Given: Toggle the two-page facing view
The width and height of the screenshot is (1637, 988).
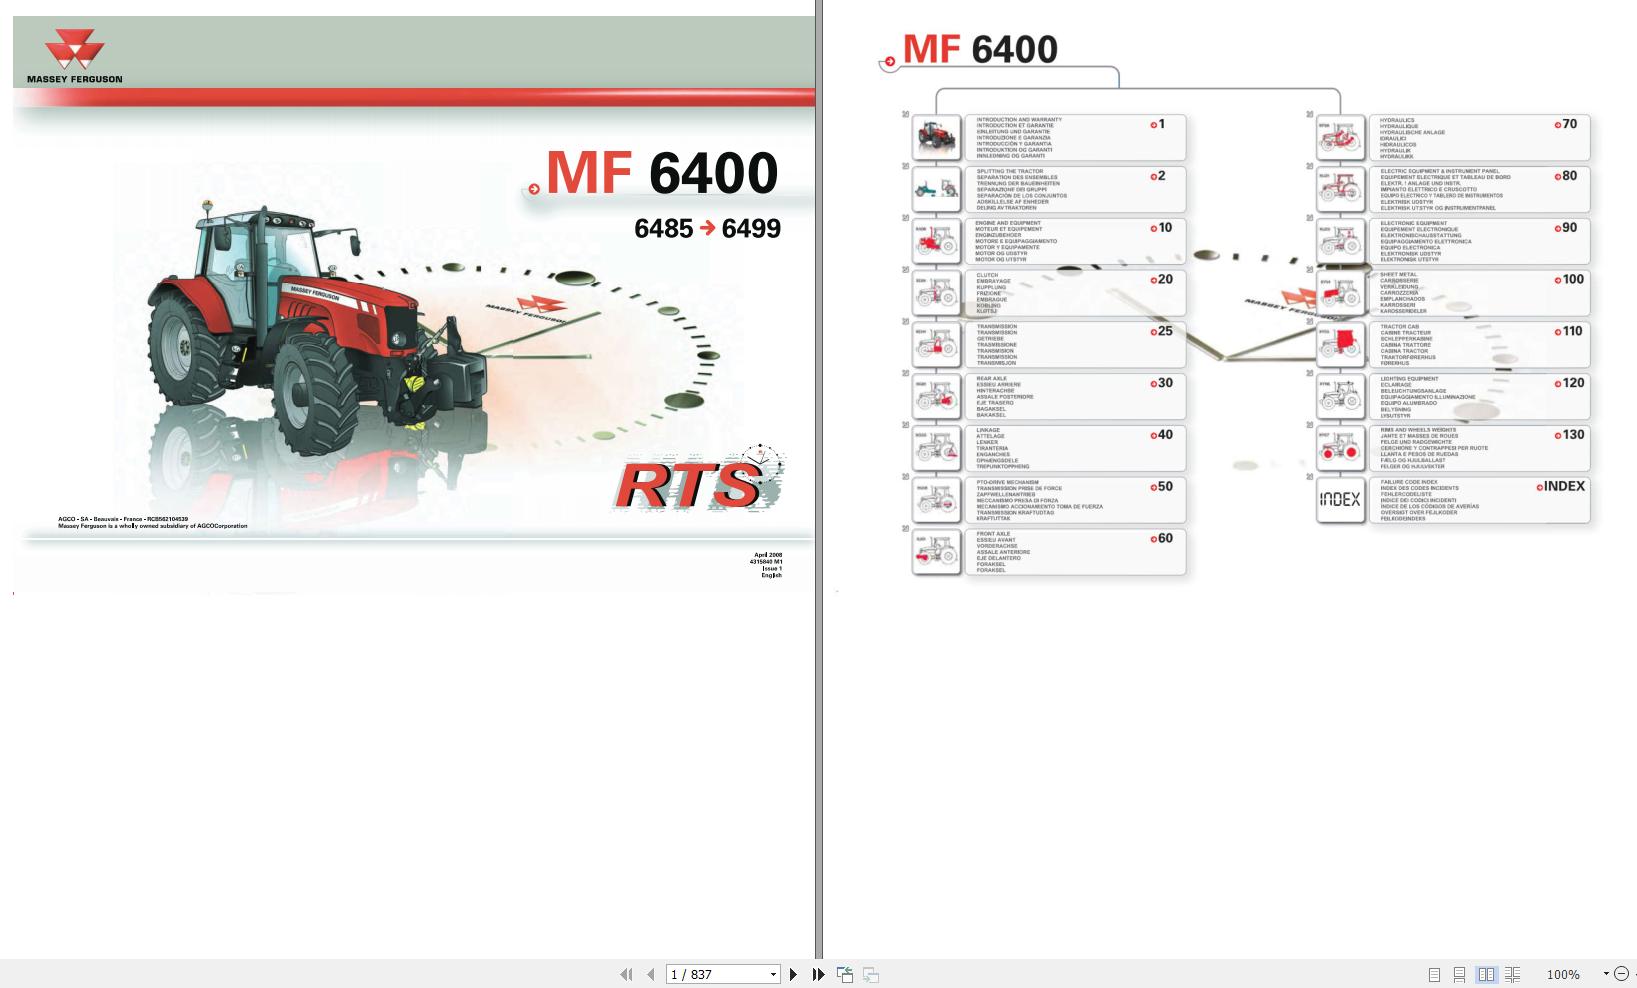Looking at the screenshot, I should [1486, 974].
